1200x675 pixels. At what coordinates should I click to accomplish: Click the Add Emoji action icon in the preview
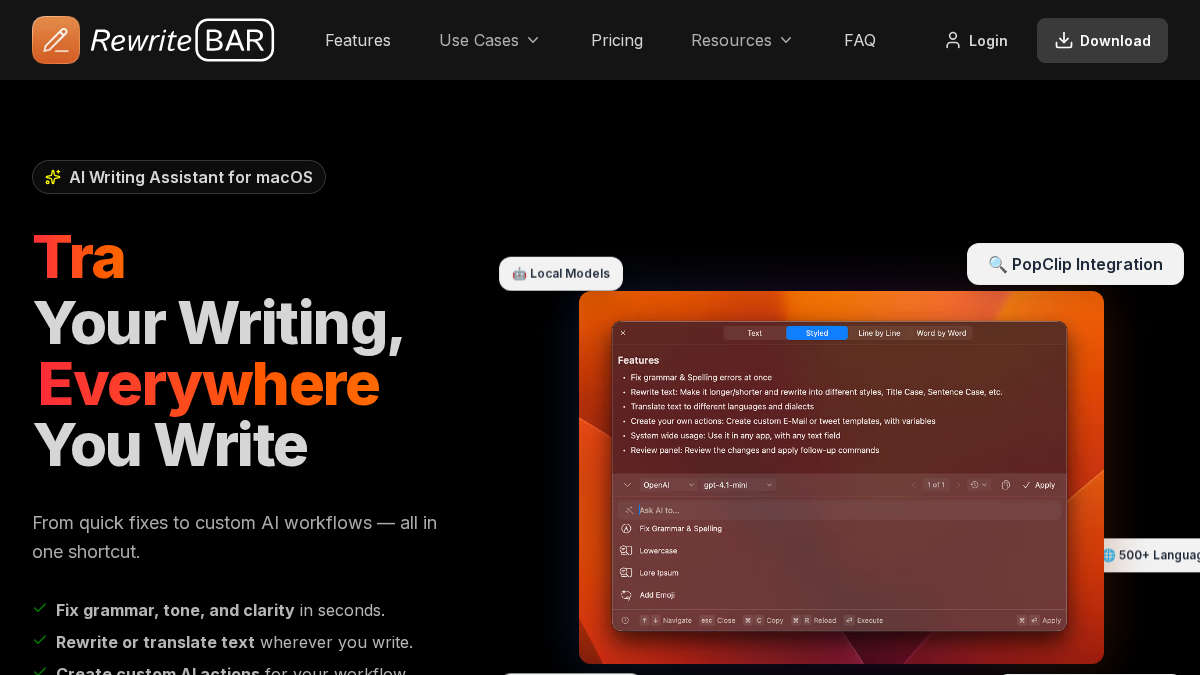(627, 594)
